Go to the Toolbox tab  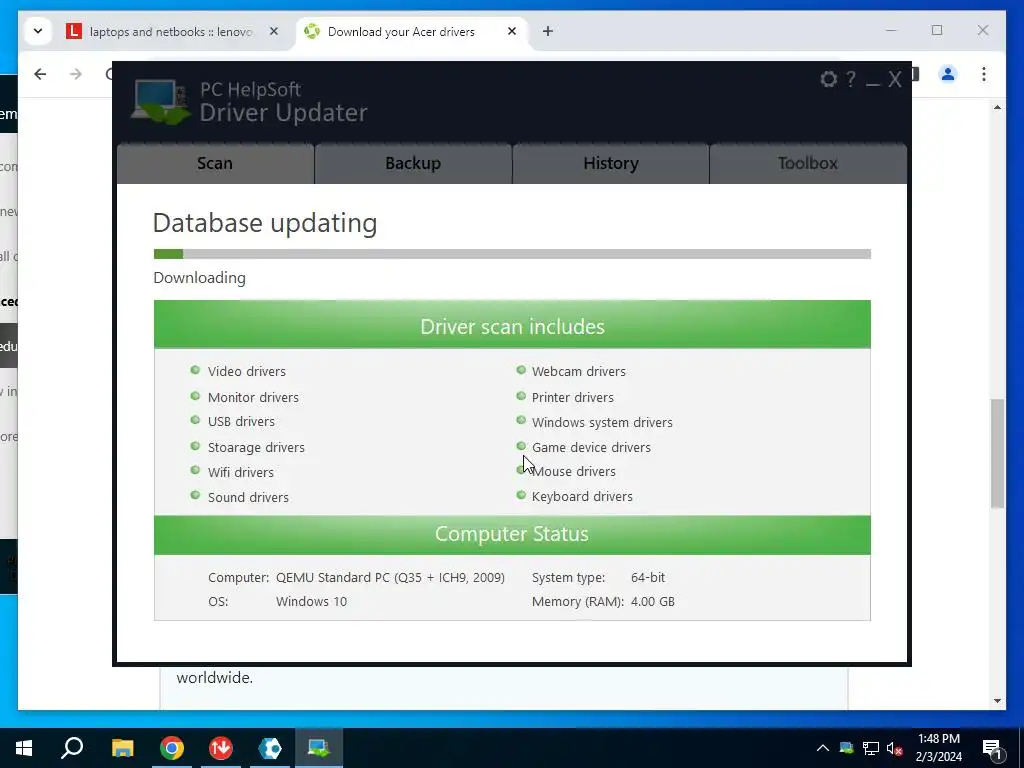pos(808,163)
